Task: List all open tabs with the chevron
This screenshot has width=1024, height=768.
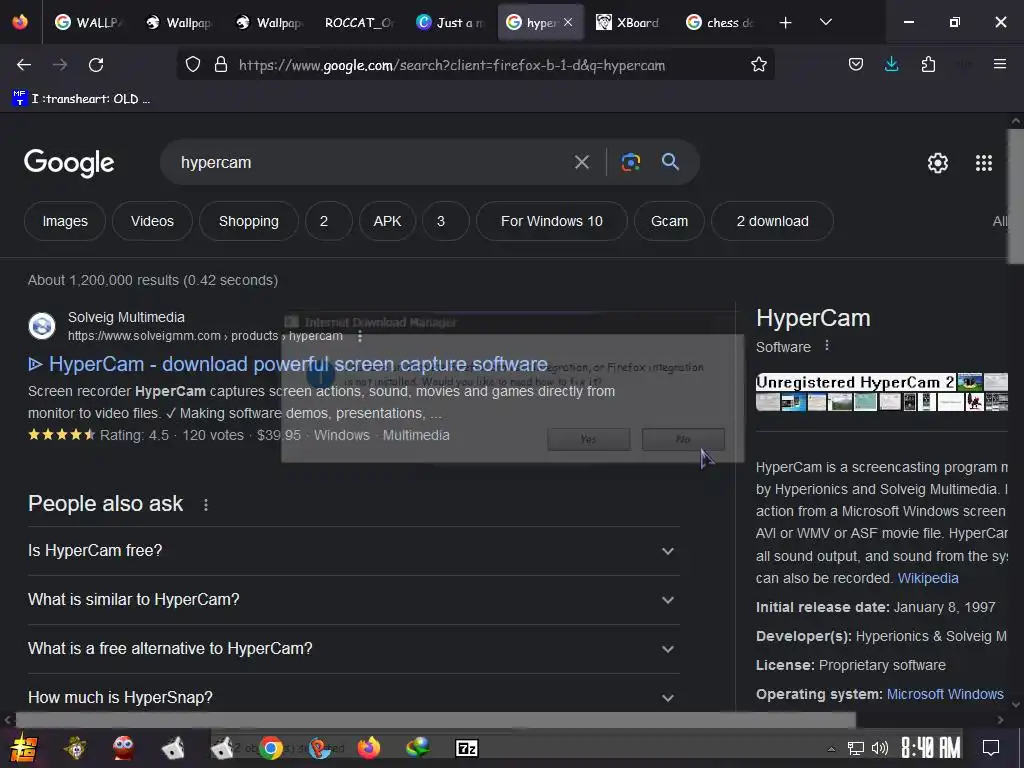Action: tap(825, 22)
